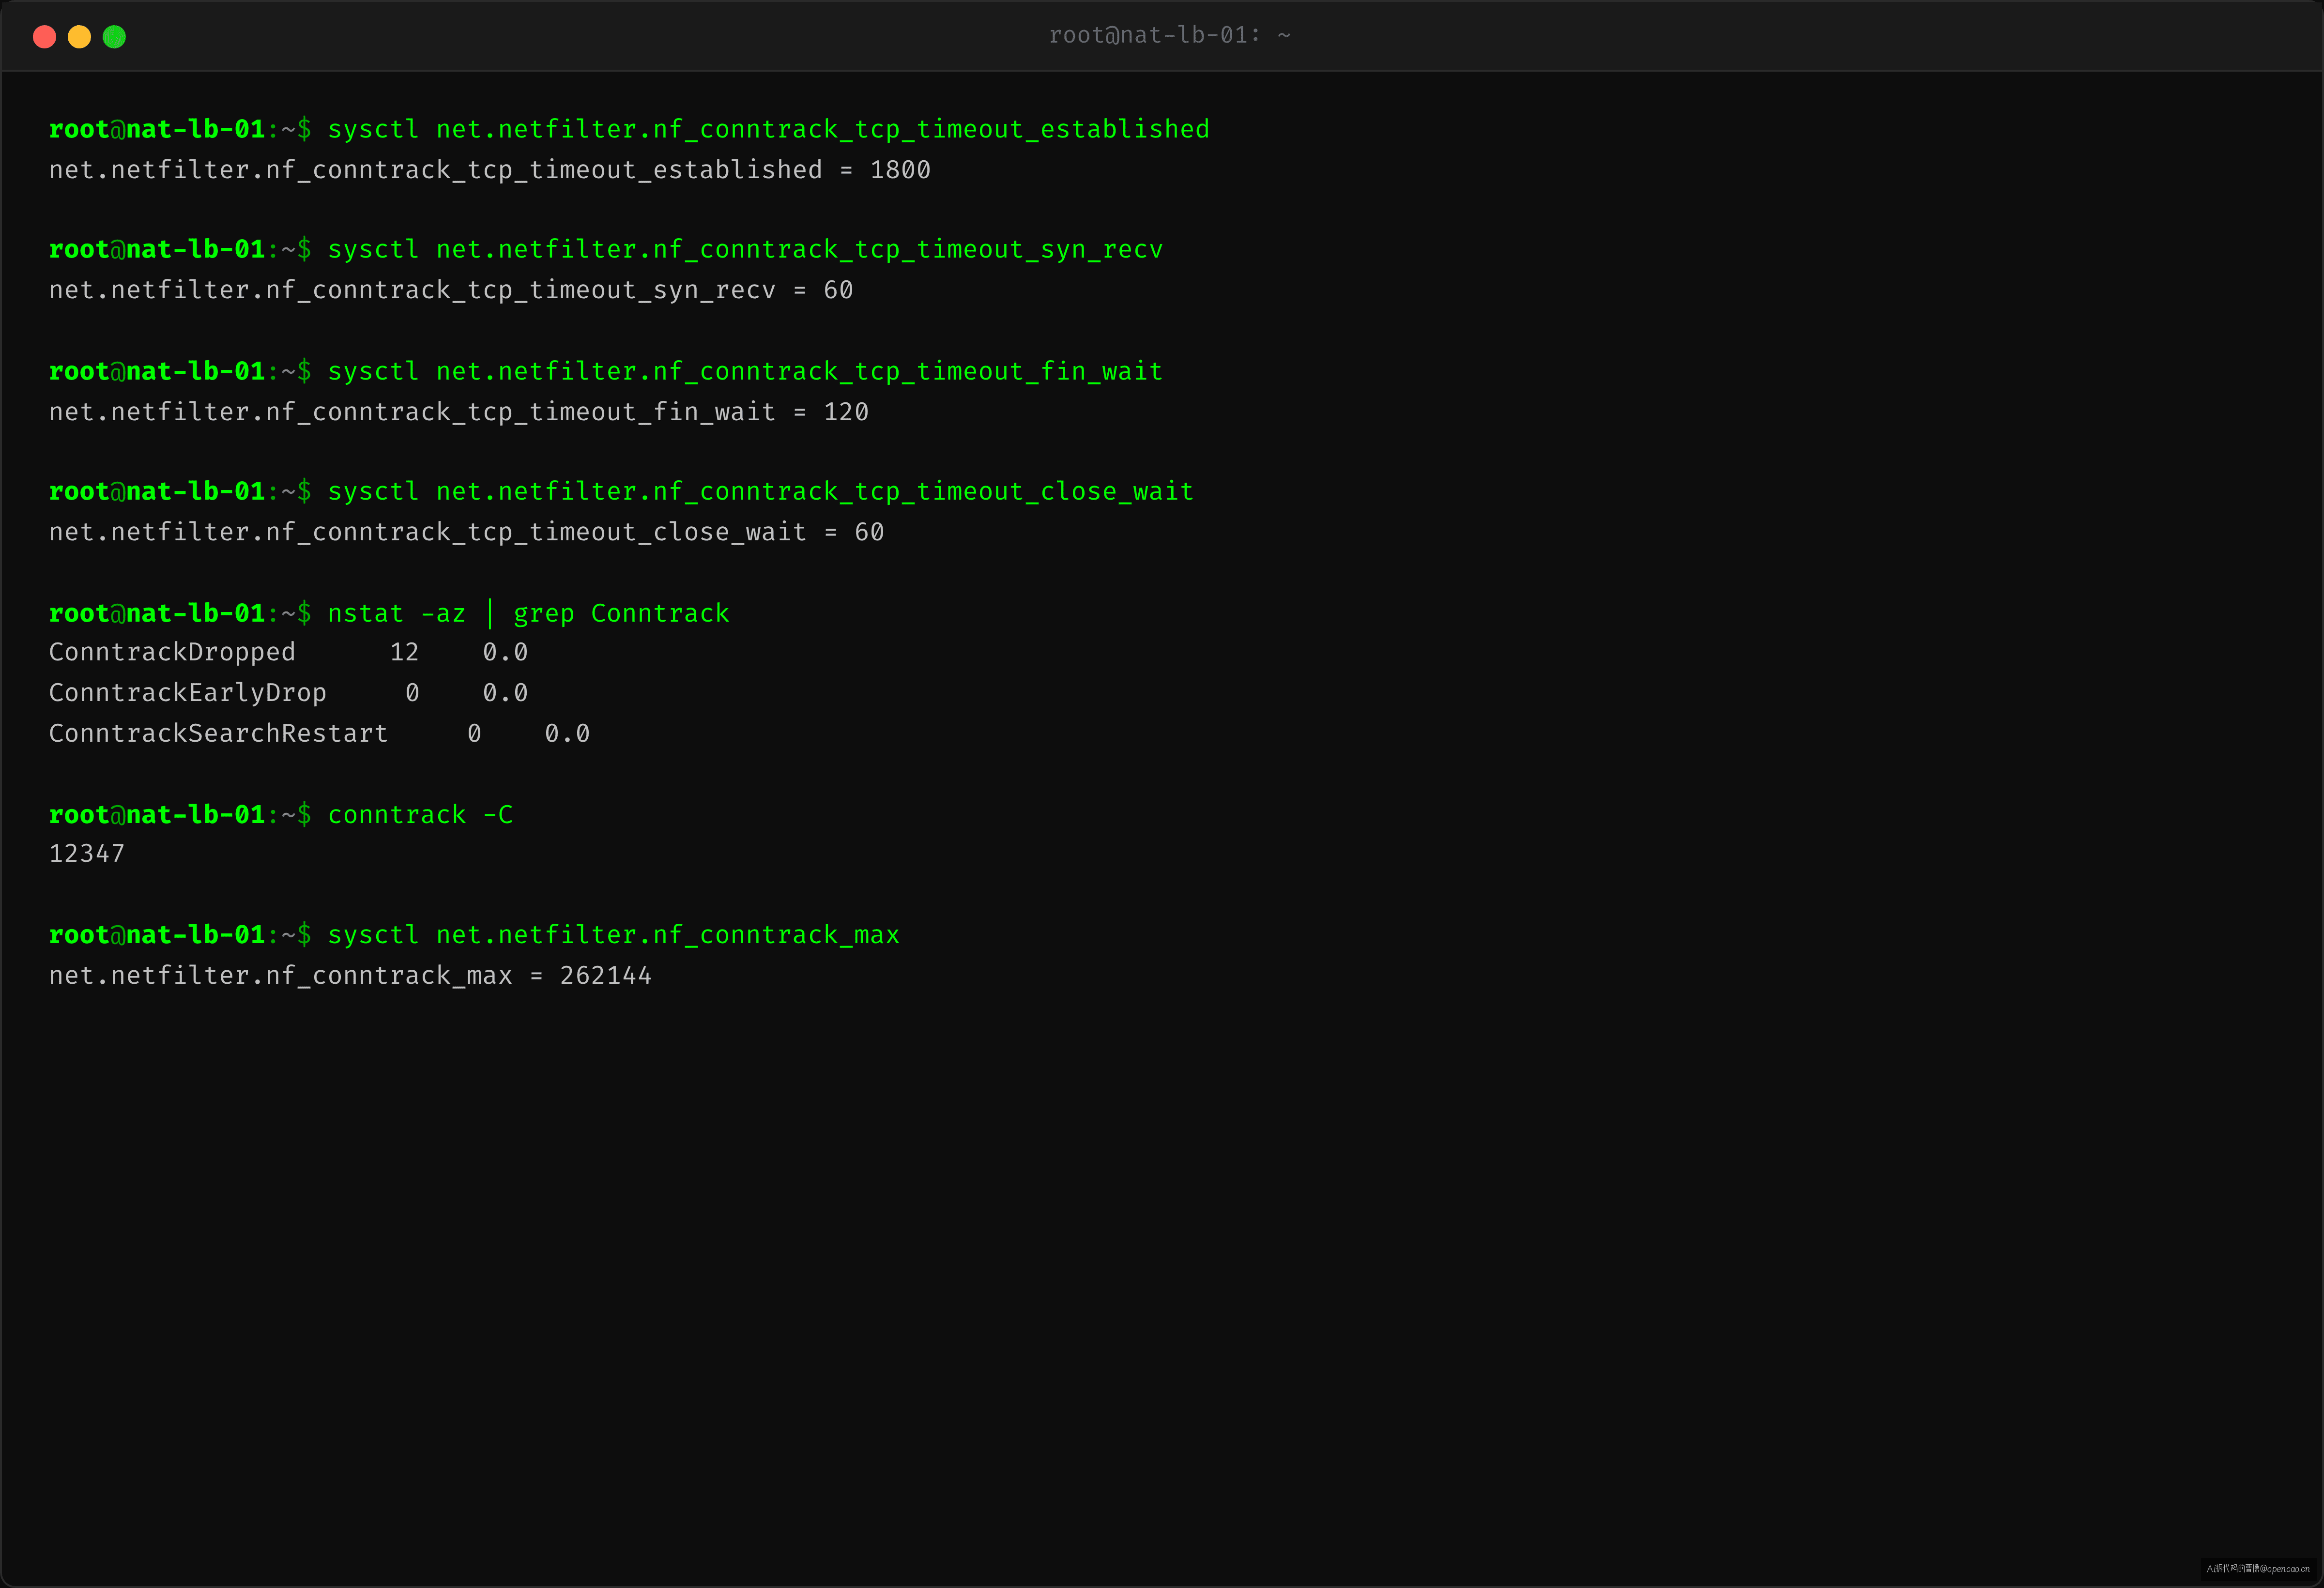
Task: Close the terminal window with red button
Action: (44, 37)
